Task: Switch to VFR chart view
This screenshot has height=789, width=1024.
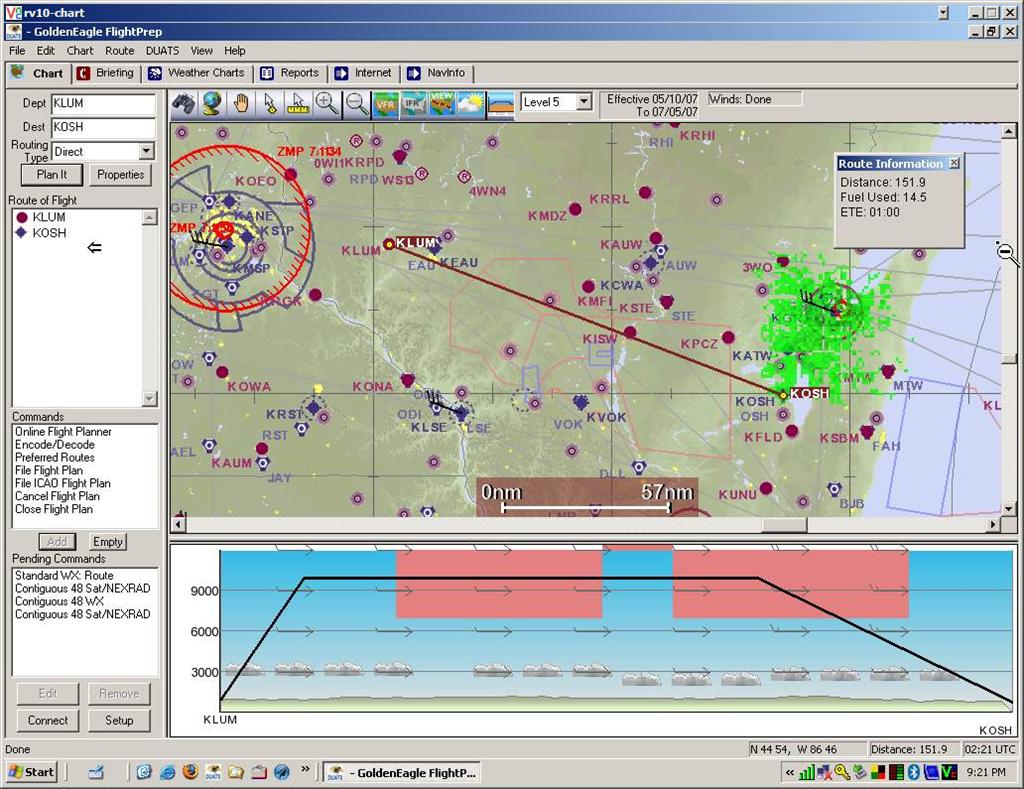Action: tap(385, 104)
